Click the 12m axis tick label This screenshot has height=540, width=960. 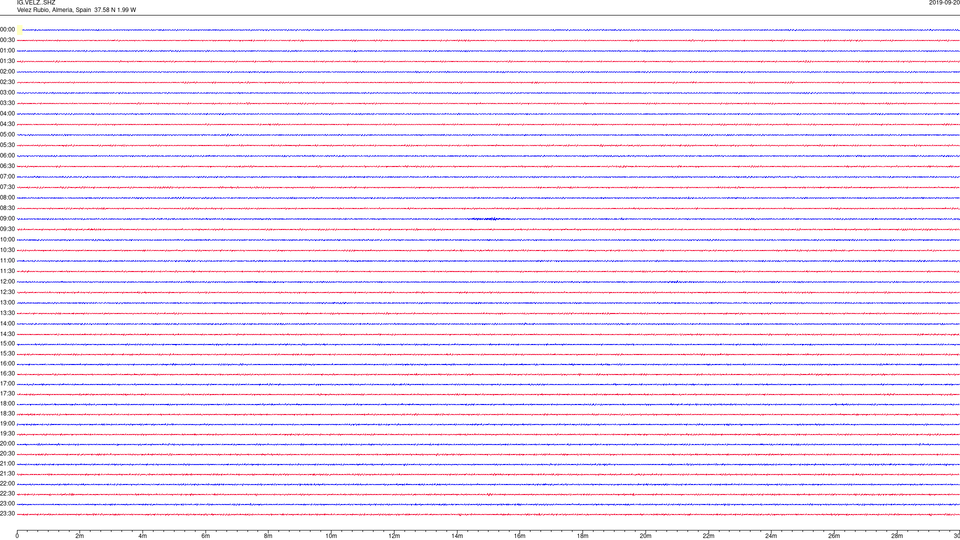[x=394, y=536]
